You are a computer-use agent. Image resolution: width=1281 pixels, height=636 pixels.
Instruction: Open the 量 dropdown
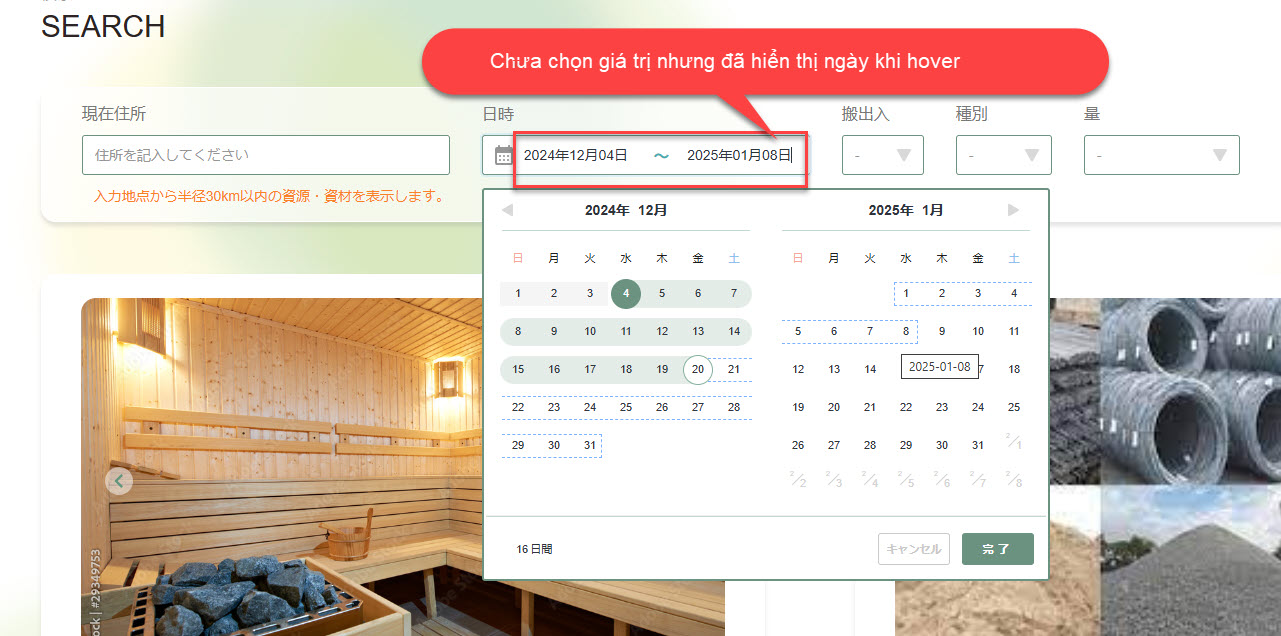[x=1161, y=155]
